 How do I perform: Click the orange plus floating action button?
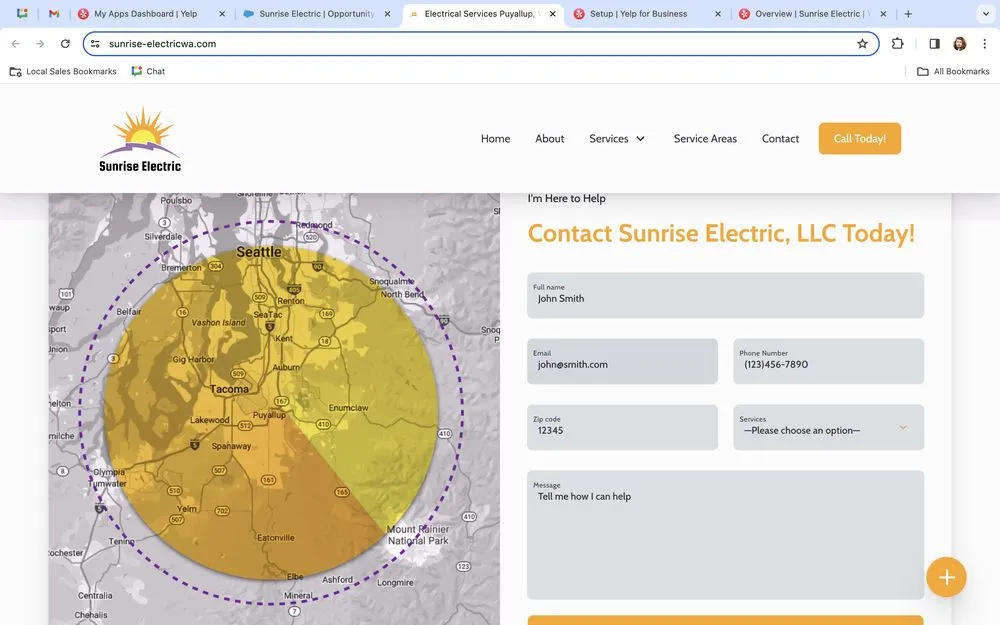tap(946, 577)
